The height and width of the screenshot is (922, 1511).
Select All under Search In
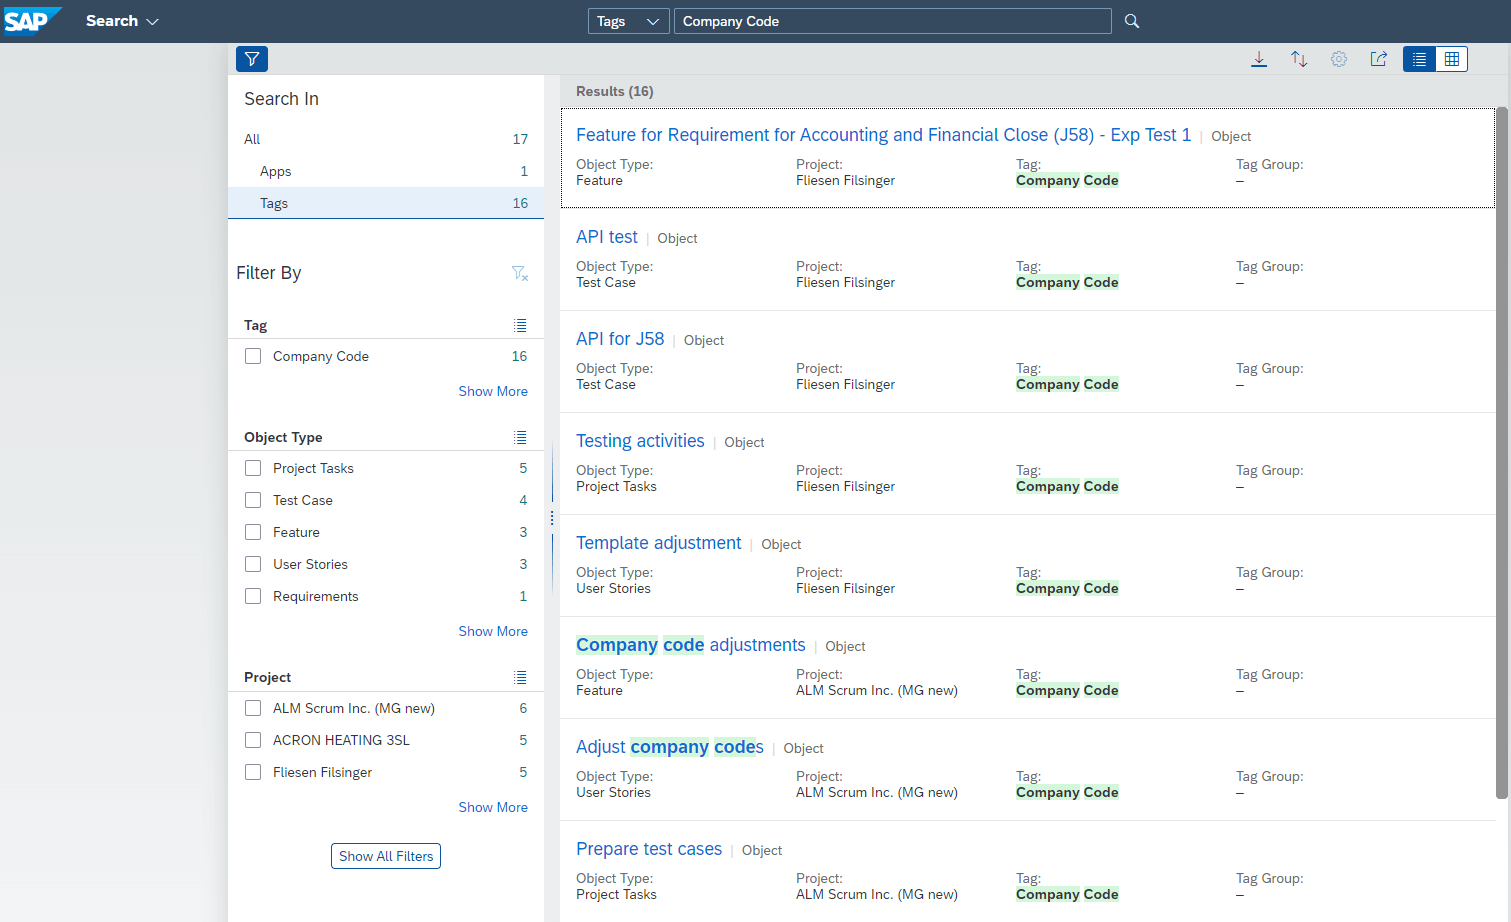click(252, 139)
